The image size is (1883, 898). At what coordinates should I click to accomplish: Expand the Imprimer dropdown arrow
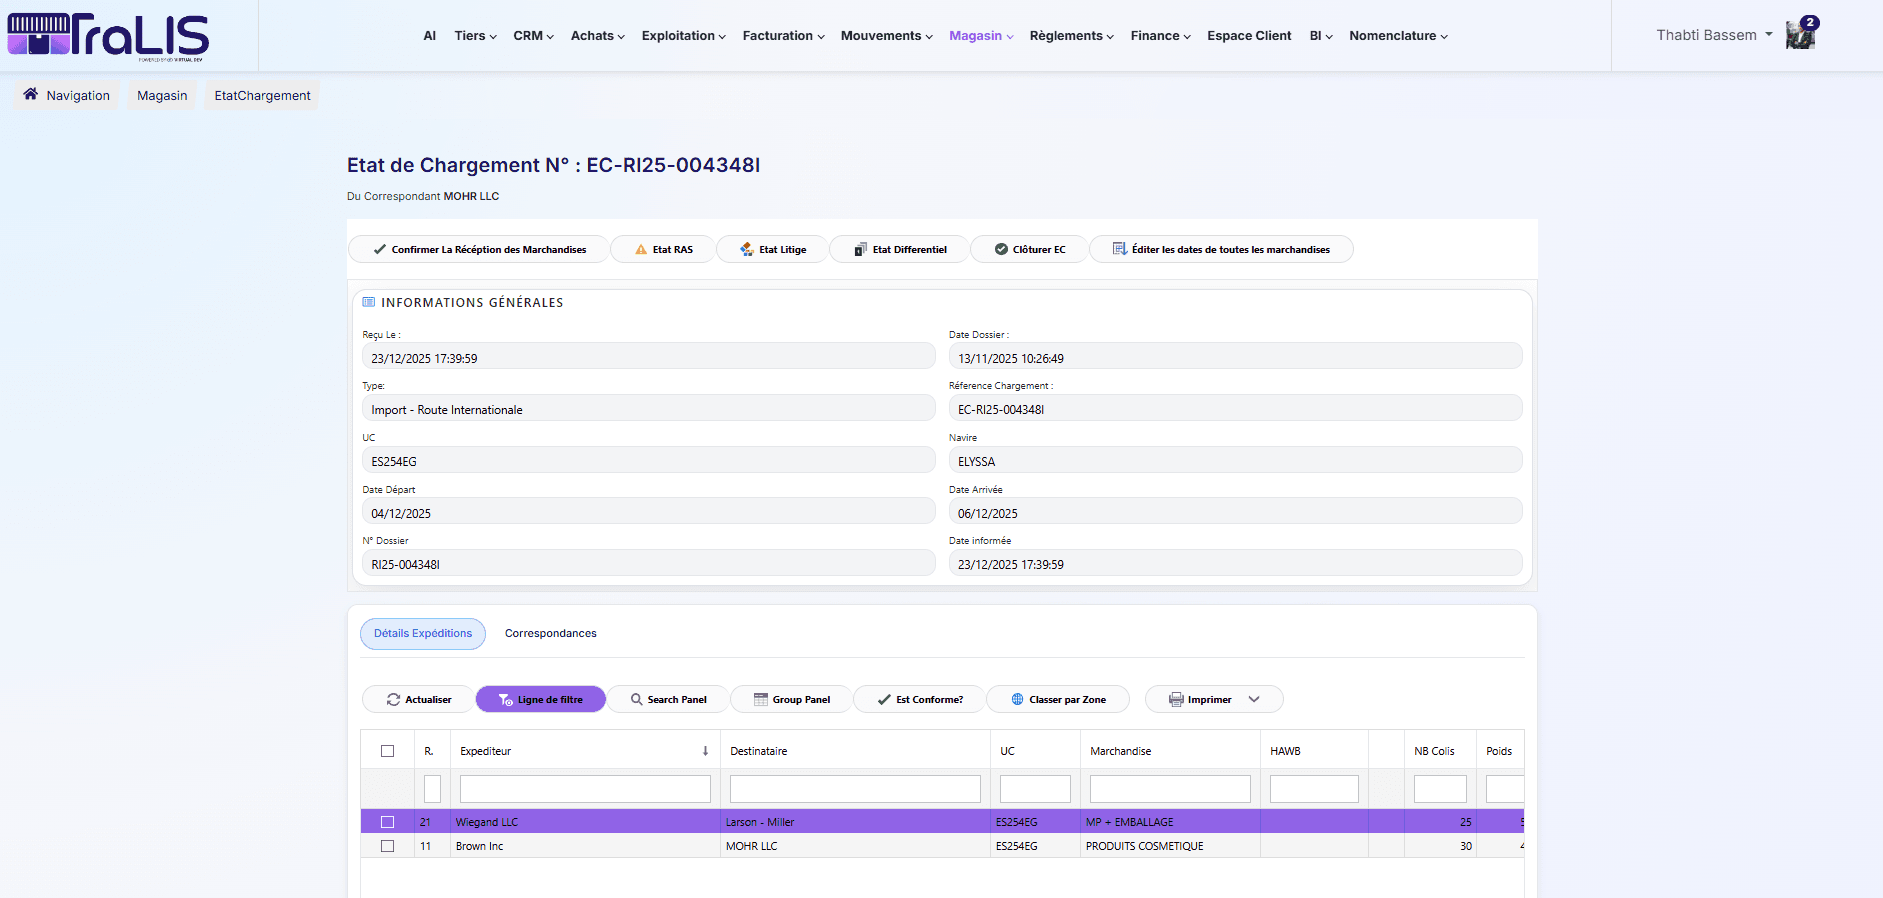[x=1254, y=700]
